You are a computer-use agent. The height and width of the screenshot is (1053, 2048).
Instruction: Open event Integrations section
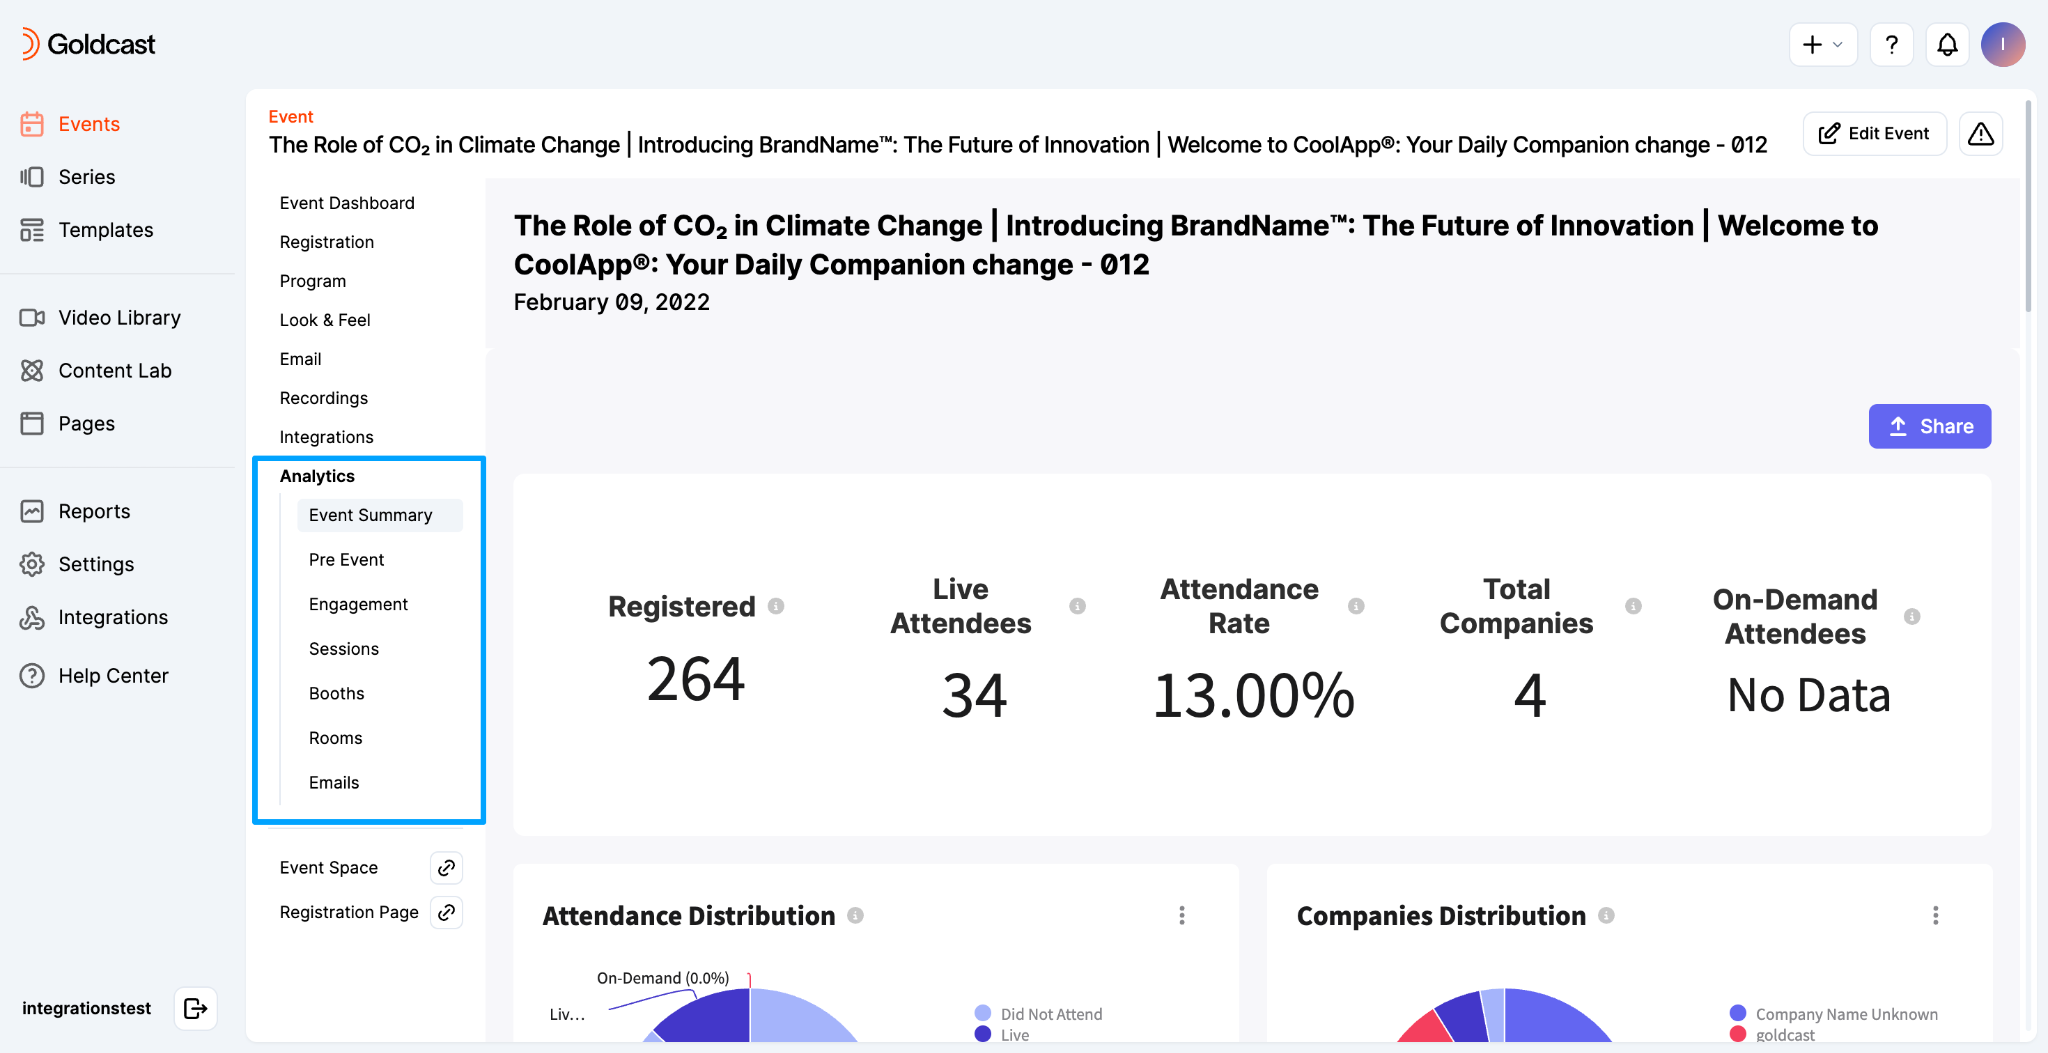pos(327,437)
